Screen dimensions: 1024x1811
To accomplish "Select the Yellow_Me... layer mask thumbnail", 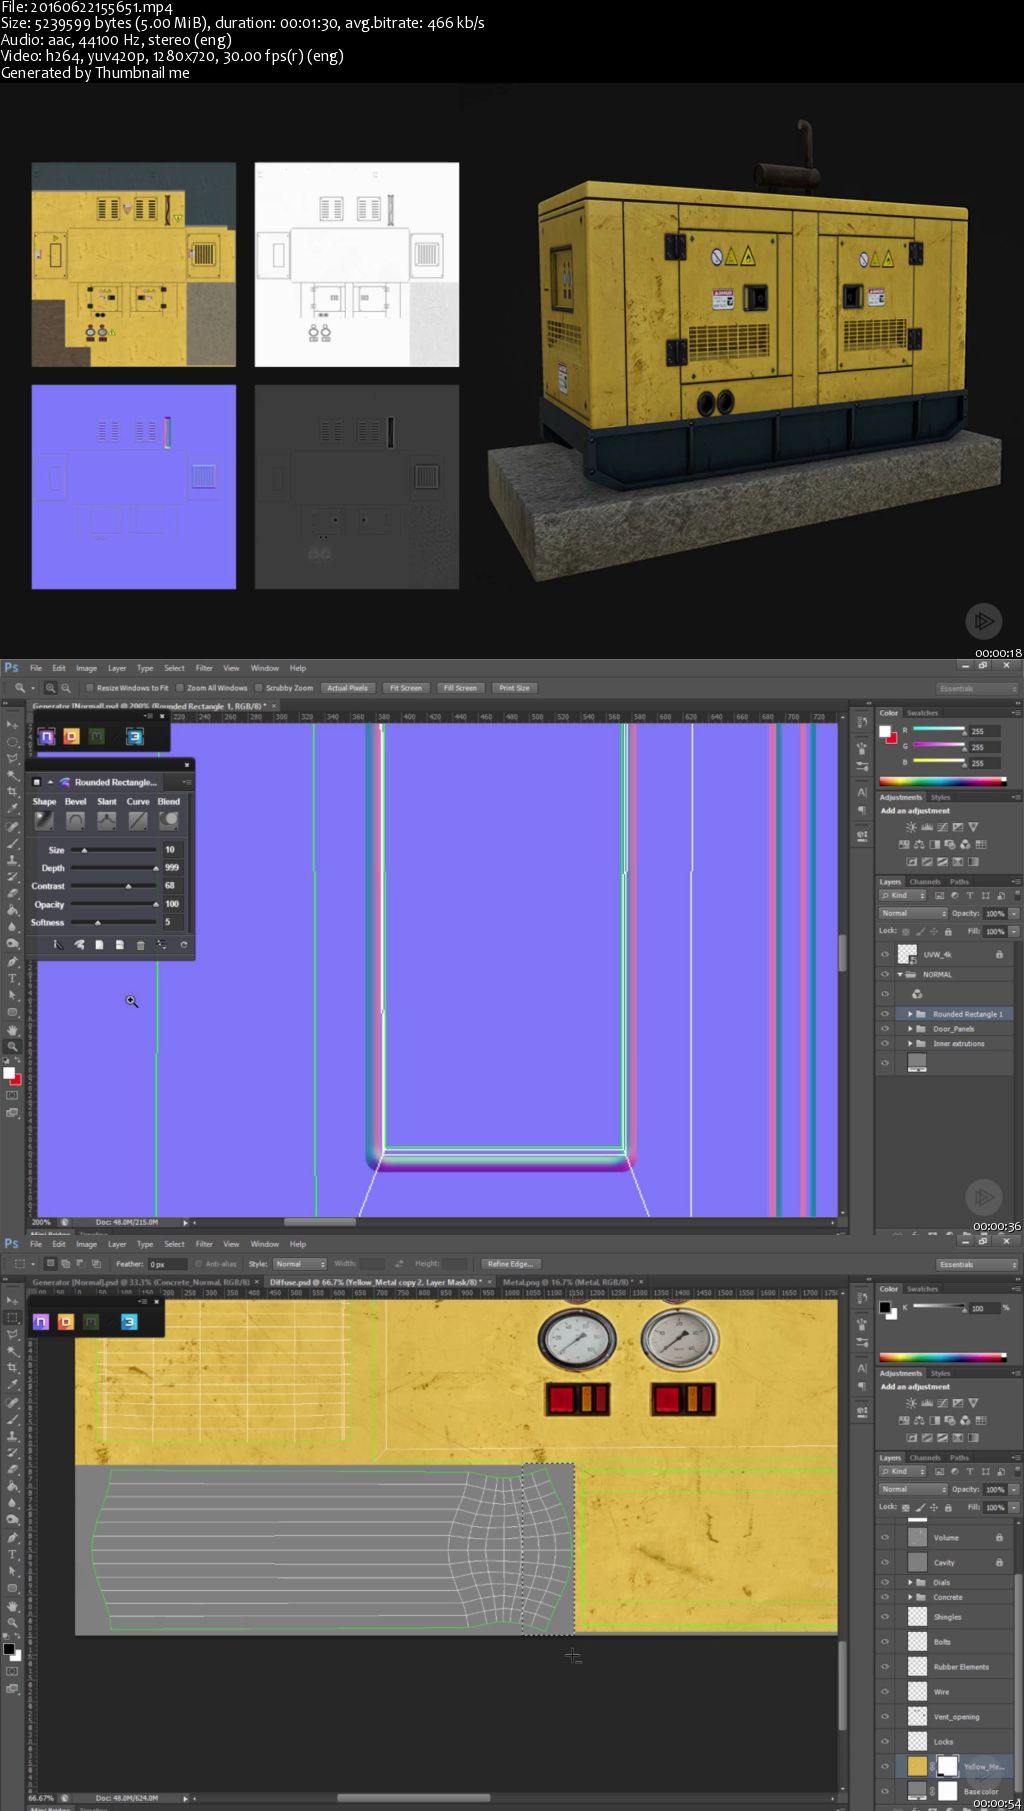I will pyautogui.click(x=947, y=1766).
